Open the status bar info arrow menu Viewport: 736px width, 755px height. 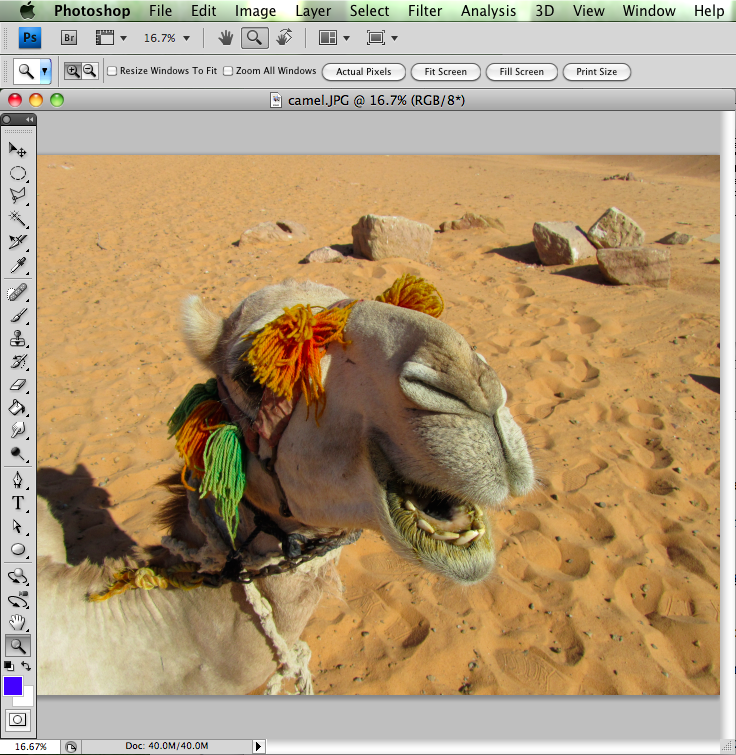258,746
